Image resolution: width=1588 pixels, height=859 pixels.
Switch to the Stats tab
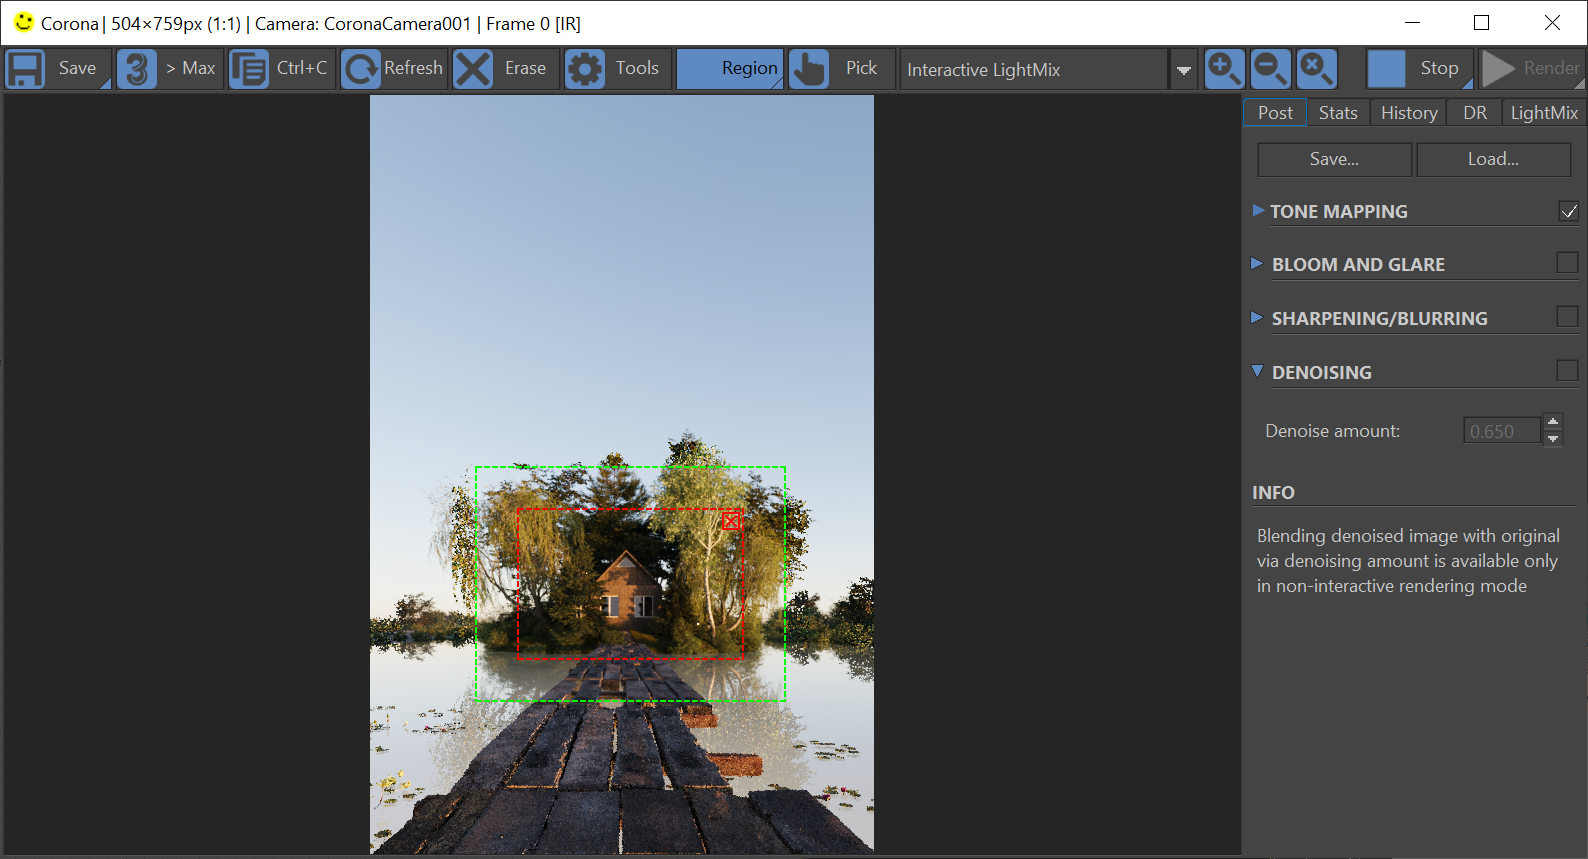coord(1338,113)
